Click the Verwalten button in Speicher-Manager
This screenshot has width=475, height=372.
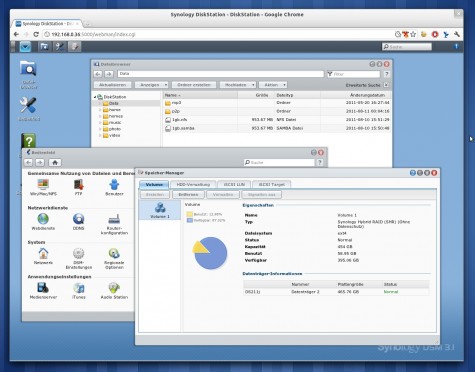click(223, 194)
